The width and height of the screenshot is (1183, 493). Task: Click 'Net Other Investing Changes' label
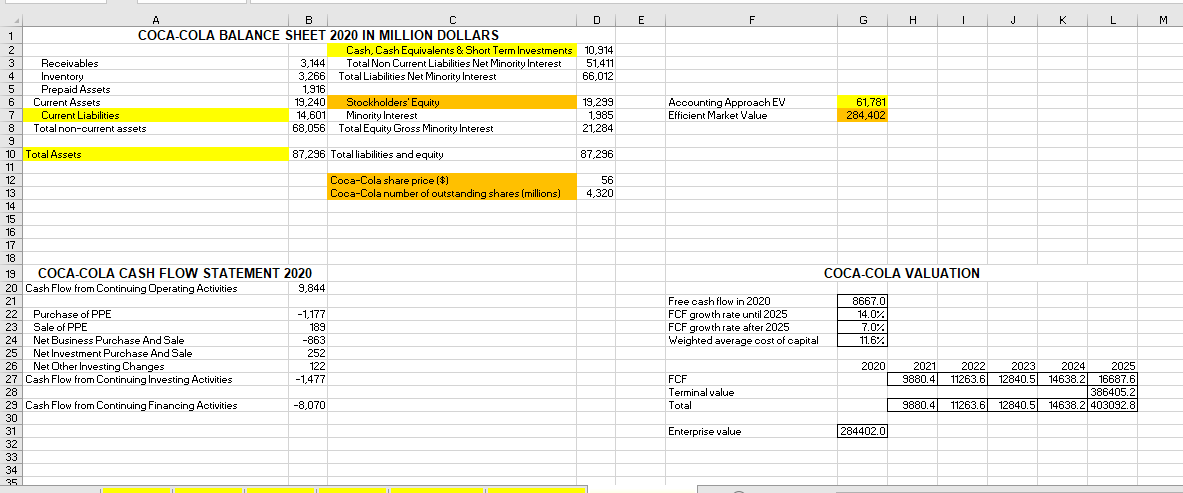(99, 366)
